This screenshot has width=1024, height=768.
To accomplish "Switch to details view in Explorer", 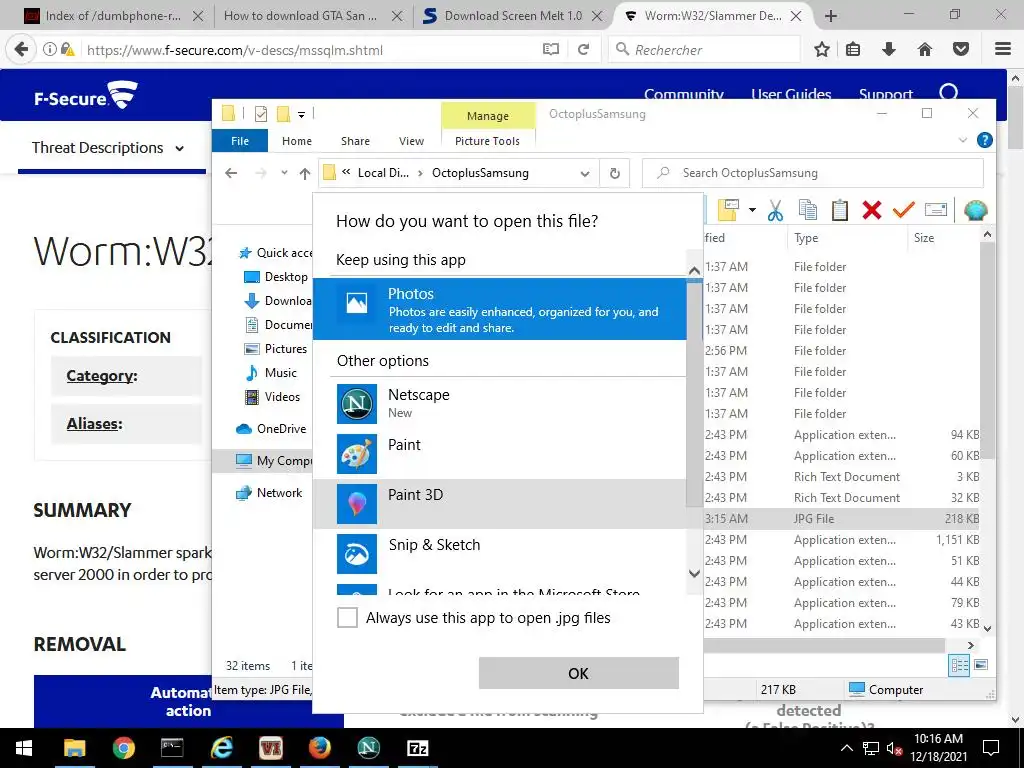I will tap(959, 665).
